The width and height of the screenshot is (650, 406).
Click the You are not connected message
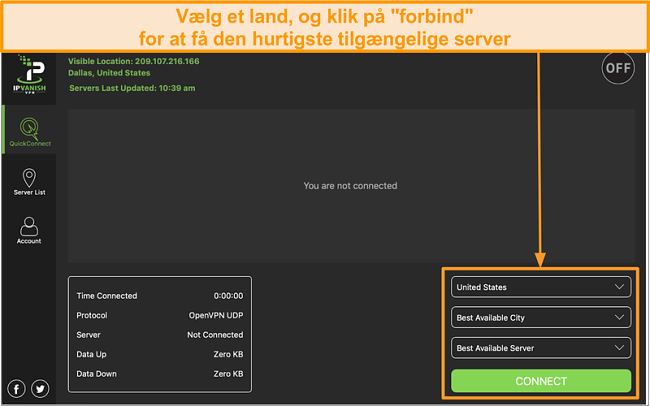coord(350,186)
